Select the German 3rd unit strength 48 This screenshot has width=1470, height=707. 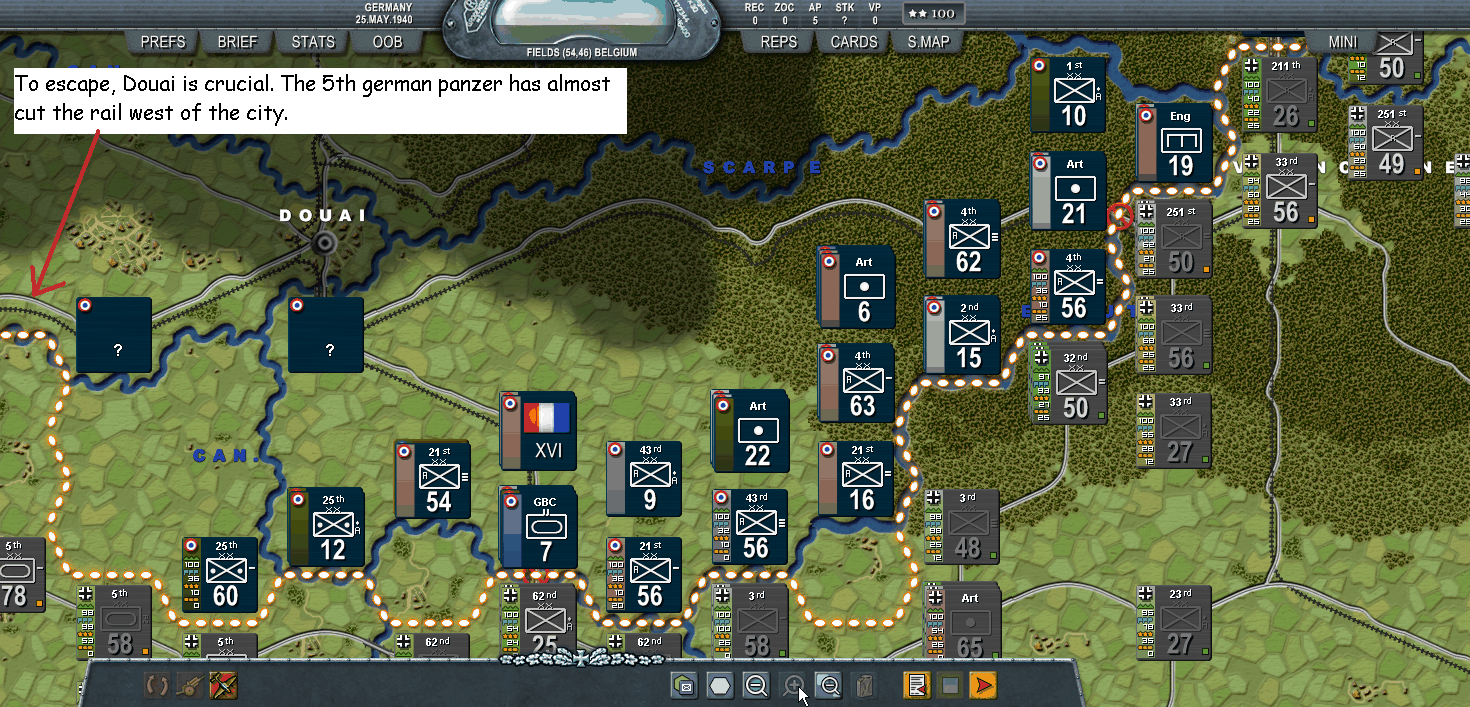963,527
